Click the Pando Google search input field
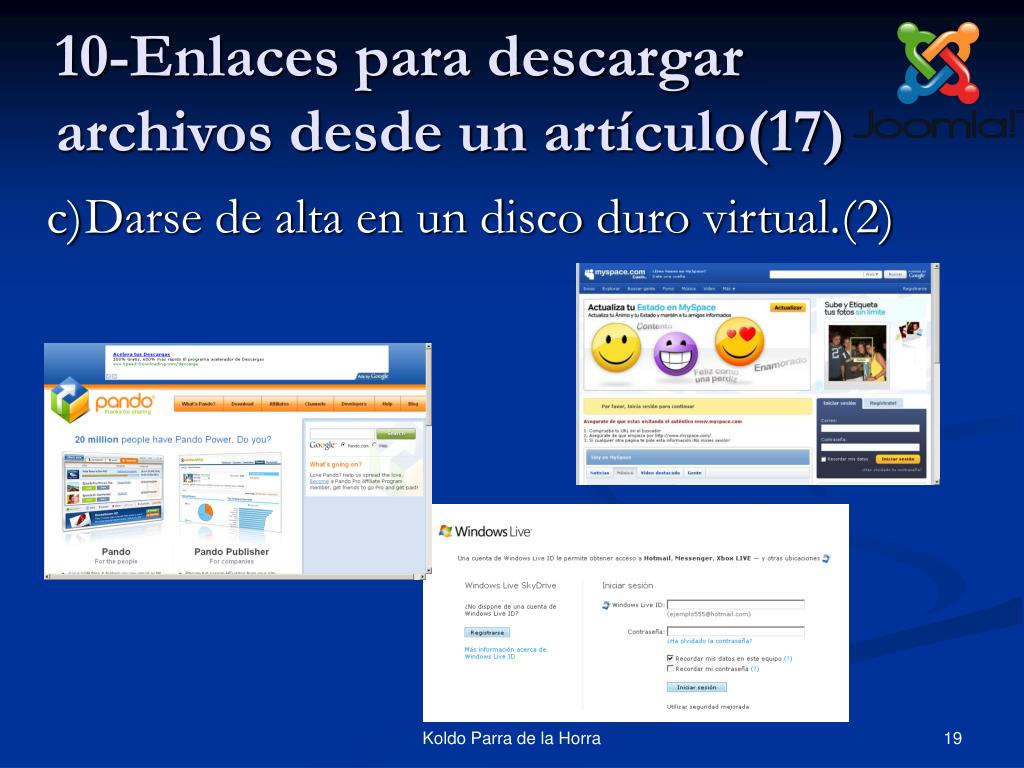Screen dimensions: 1024x768 [x=342, y=434]
